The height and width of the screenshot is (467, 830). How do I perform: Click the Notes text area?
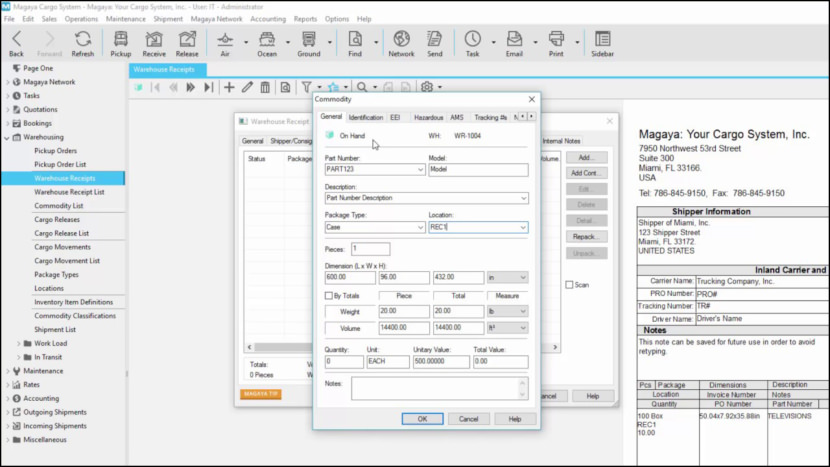click(439, 389)
